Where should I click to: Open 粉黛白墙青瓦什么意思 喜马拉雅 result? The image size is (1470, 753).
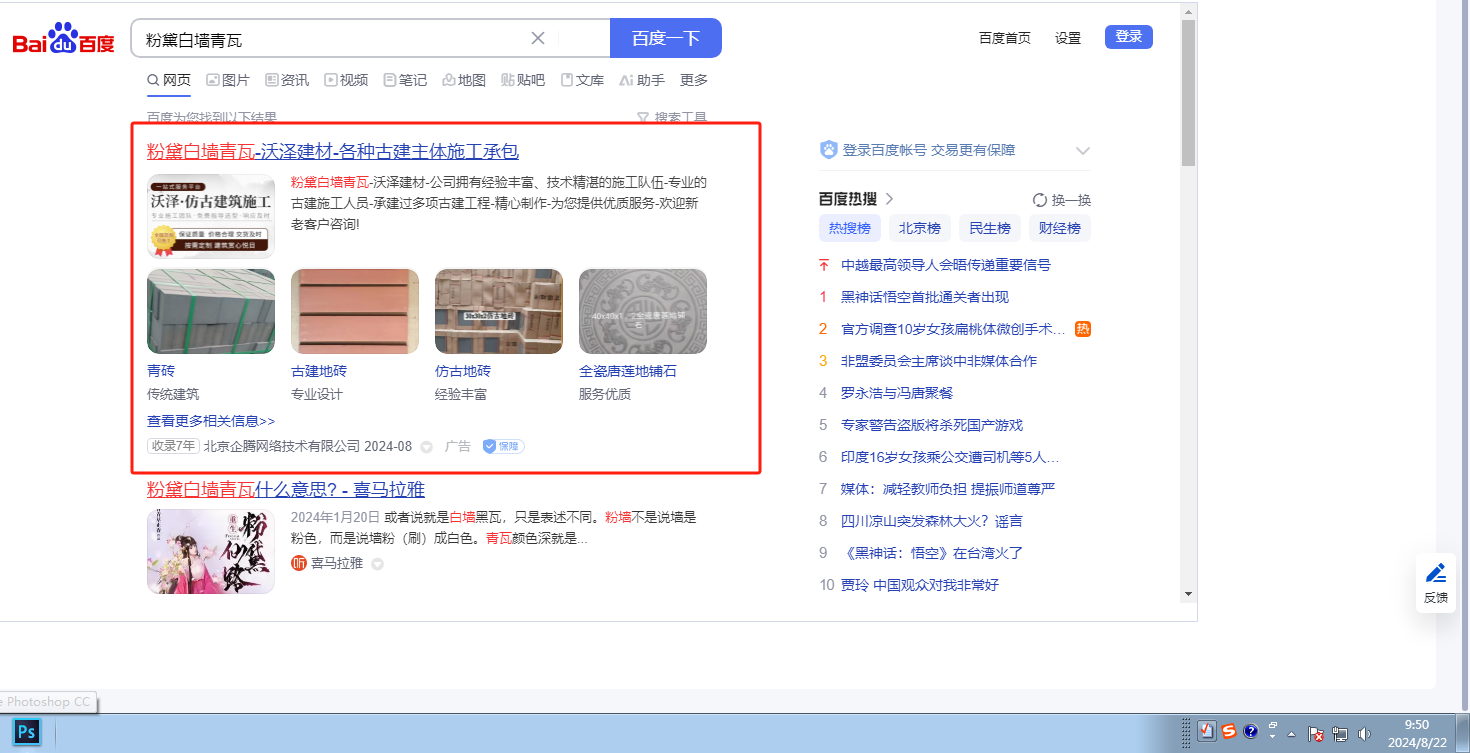286,489
